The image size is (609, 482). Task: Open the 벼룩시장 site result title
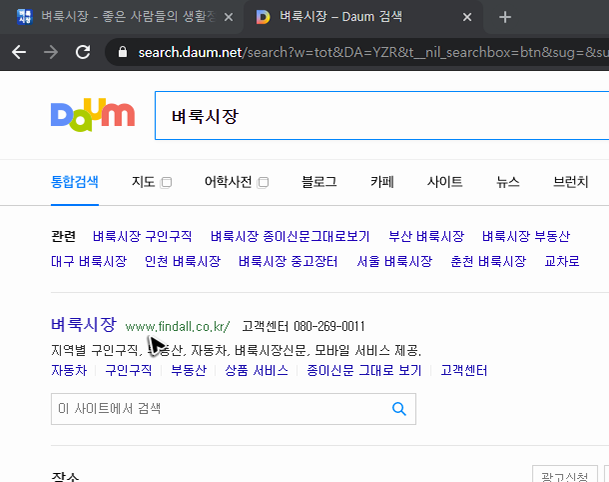click(x=84, y=324)
